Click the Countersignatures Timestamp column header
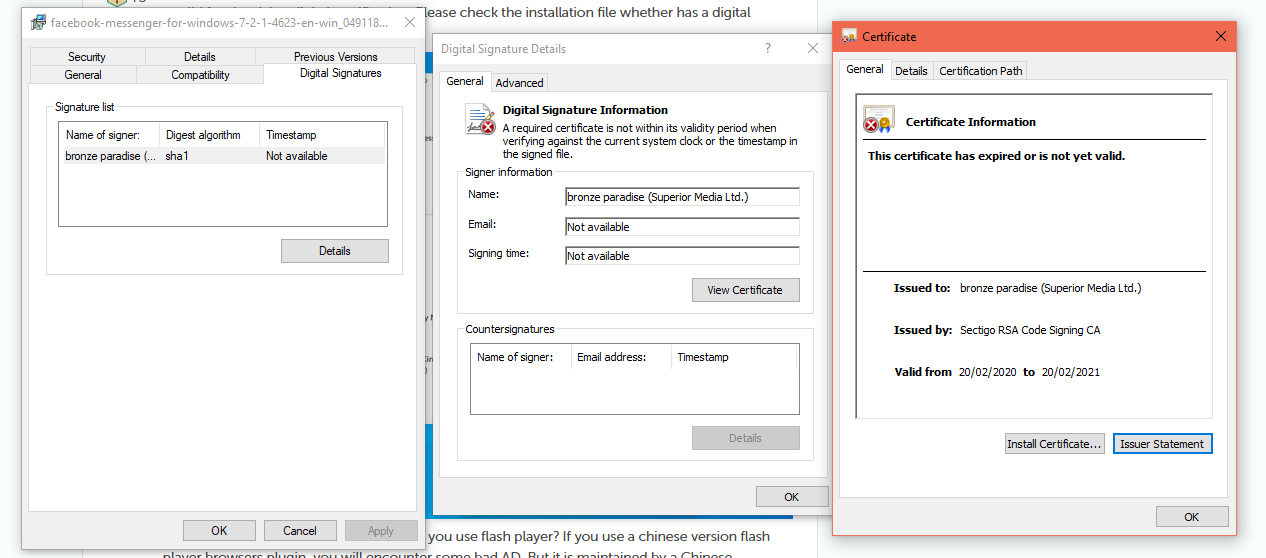 (734, 357)
